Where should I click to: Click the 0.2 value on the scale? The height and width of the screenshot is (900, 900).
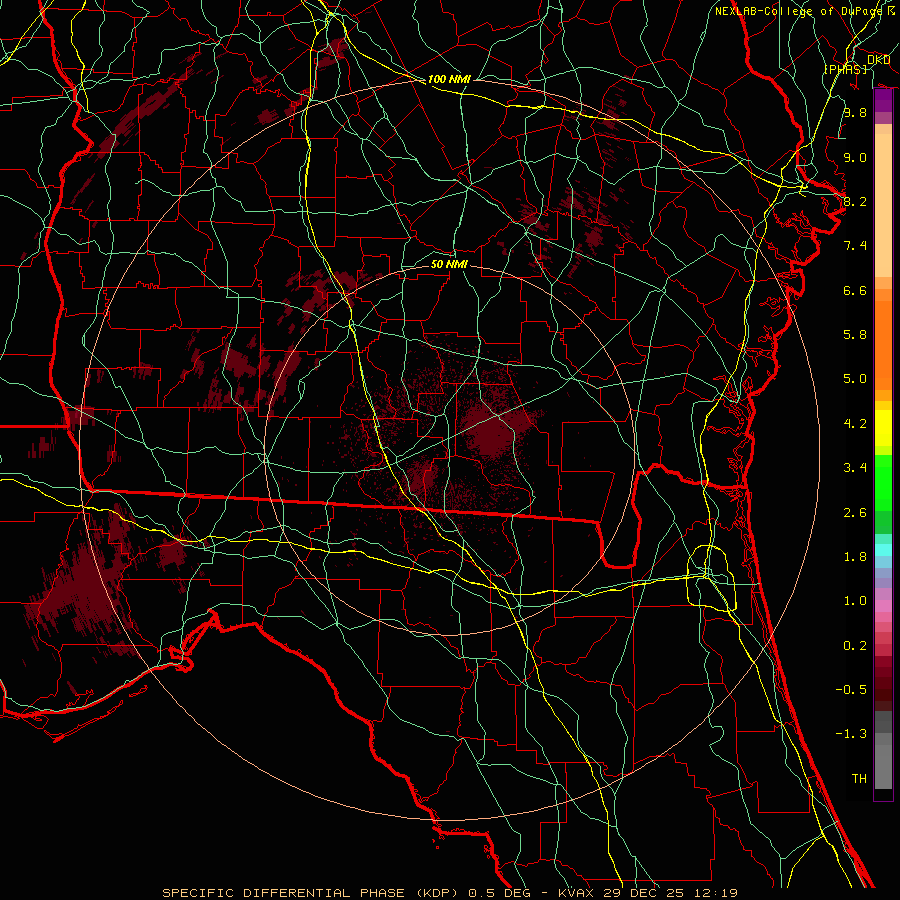pos(855,646)
